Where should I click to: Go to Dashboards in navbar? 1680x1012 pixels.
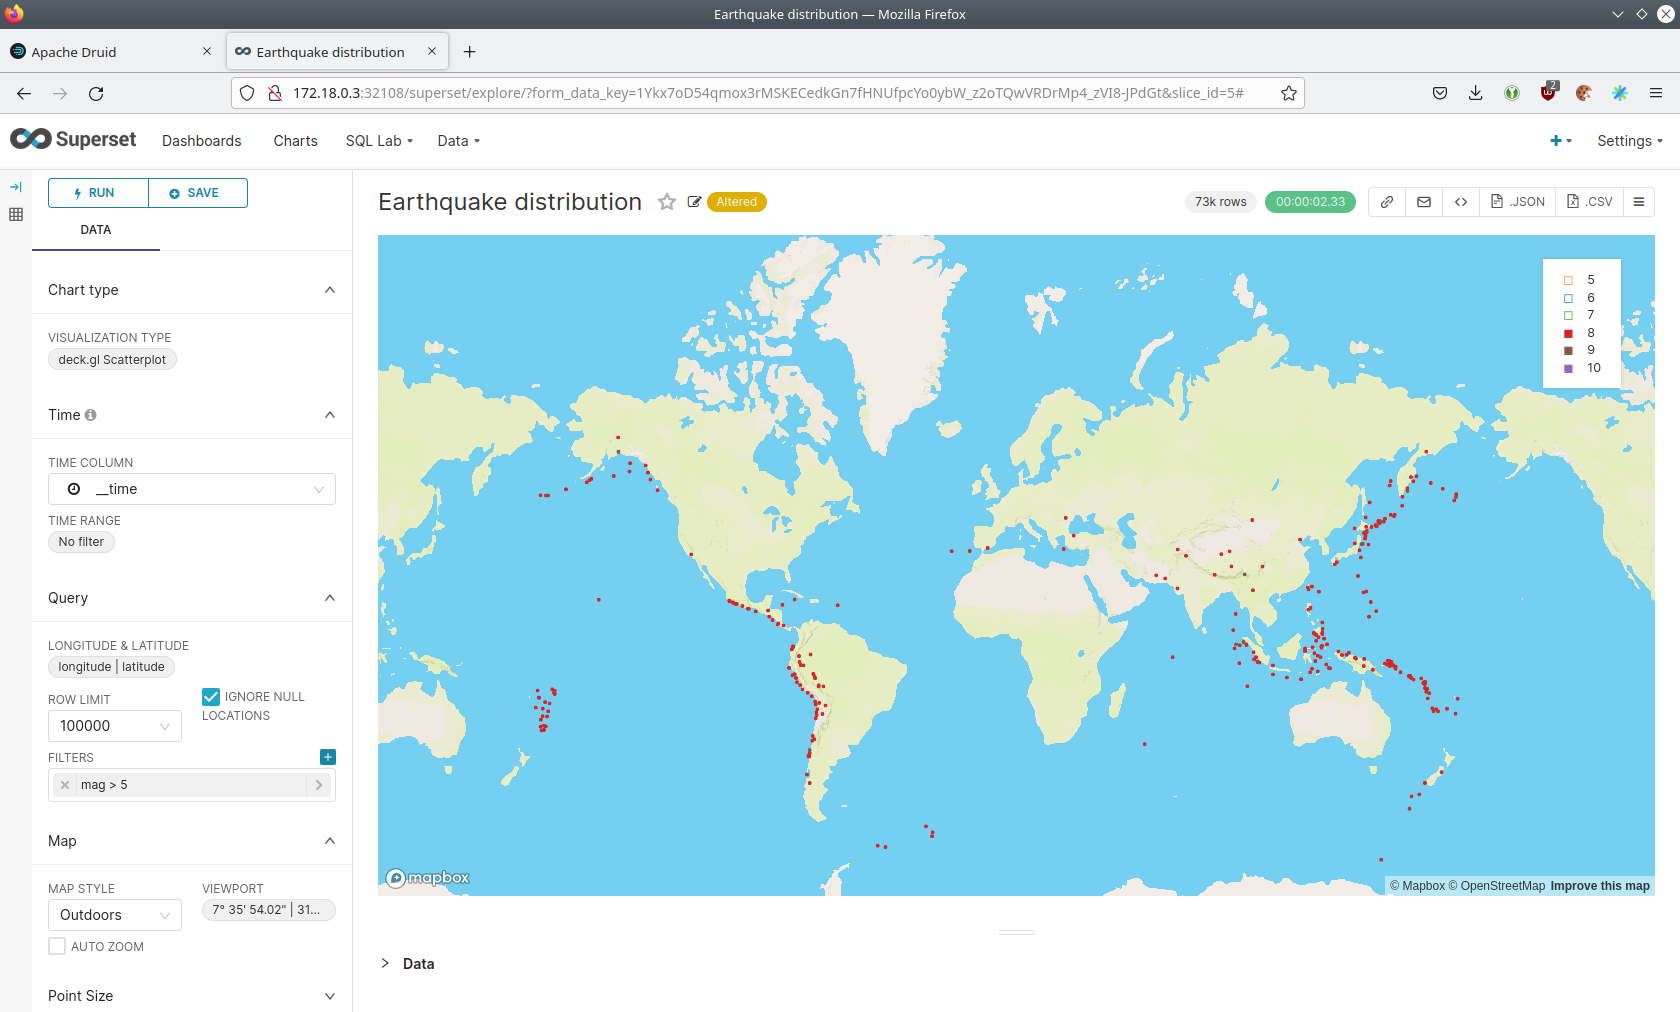pos(202,141)
